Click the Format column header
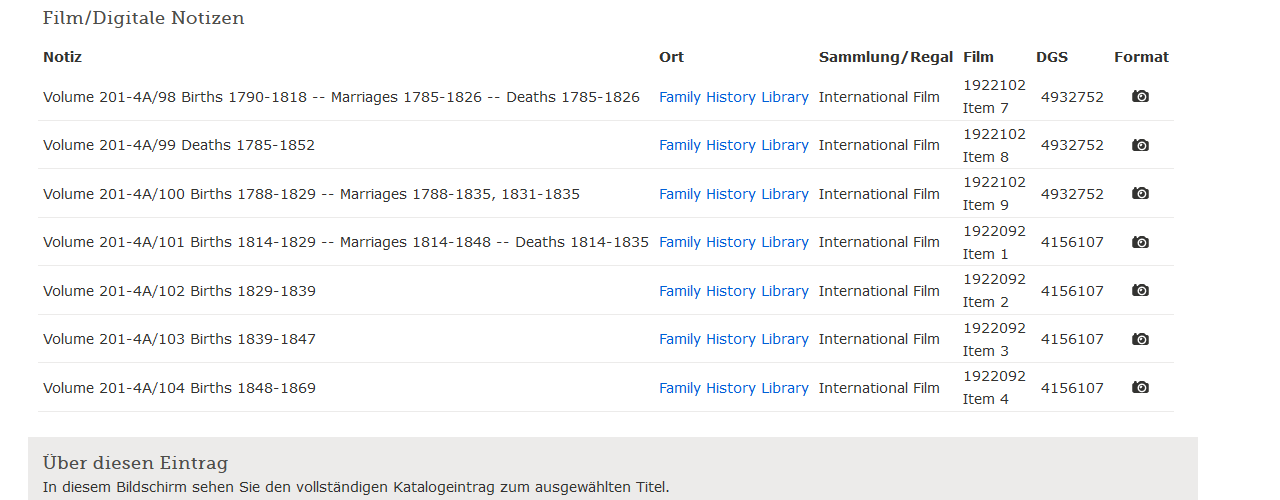This screenshot has height=500, width=1280. point(1141,57)
